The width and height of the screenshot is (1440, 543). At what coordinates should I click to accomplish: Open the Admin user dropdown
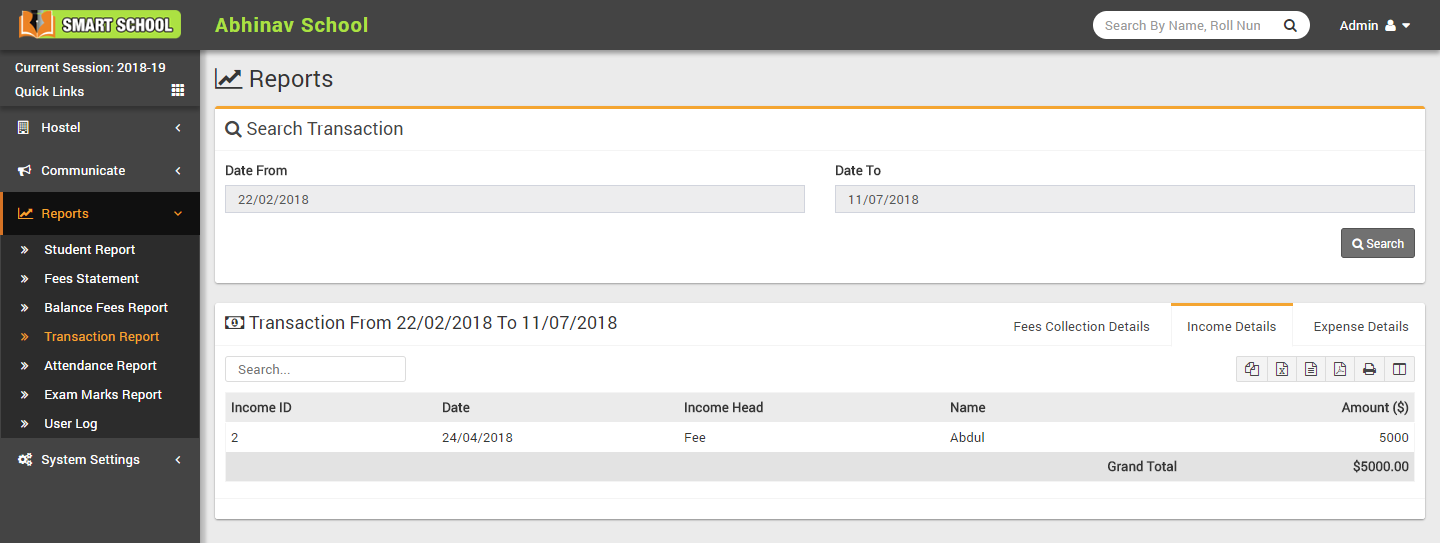(1375, 25)
